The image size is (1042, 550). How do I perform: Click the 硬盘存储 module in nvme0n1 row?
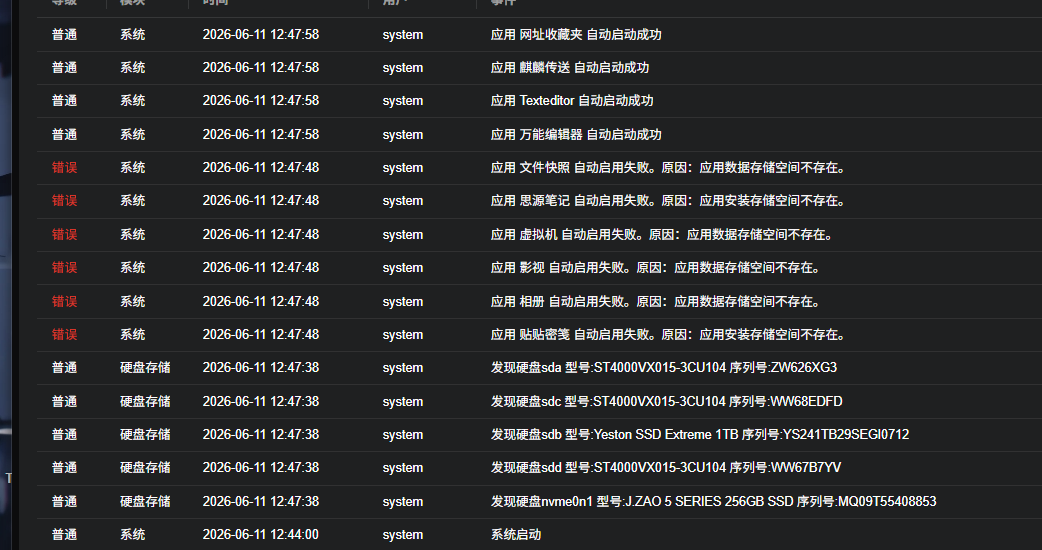tap(145, 502)
